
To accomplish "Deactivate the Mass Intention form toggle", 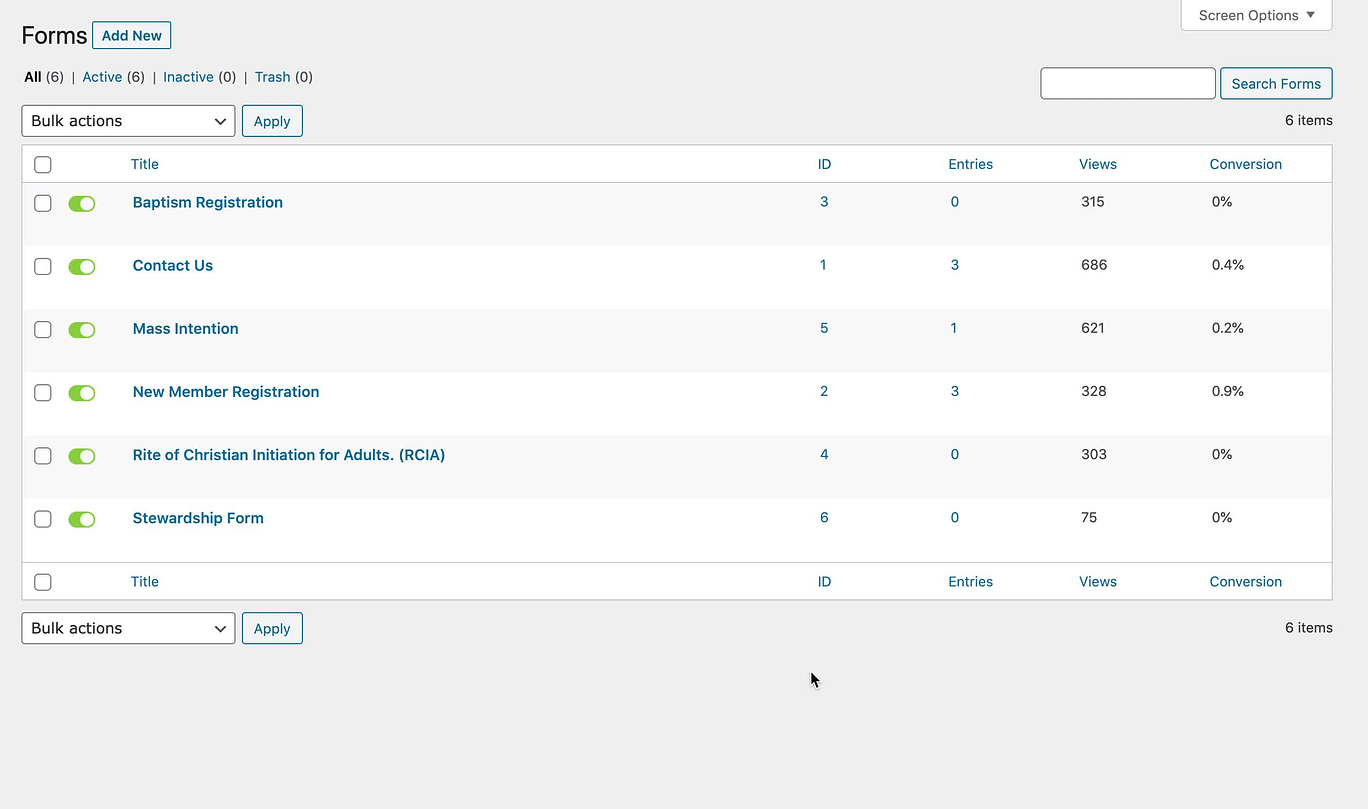I will click(x=82, y=330).
